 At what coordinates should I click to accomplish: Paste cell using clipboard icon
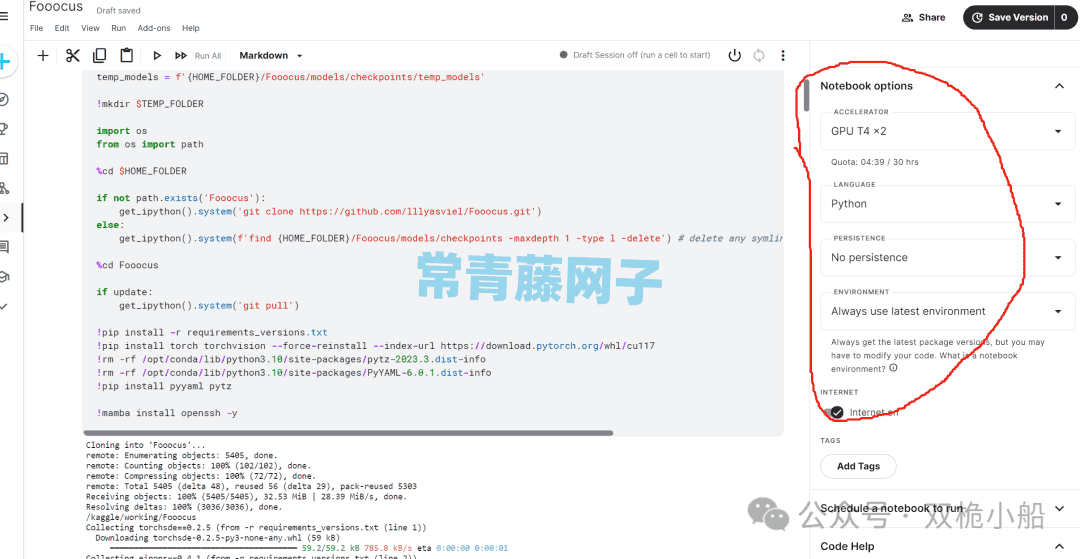click(x=126, y=56)
